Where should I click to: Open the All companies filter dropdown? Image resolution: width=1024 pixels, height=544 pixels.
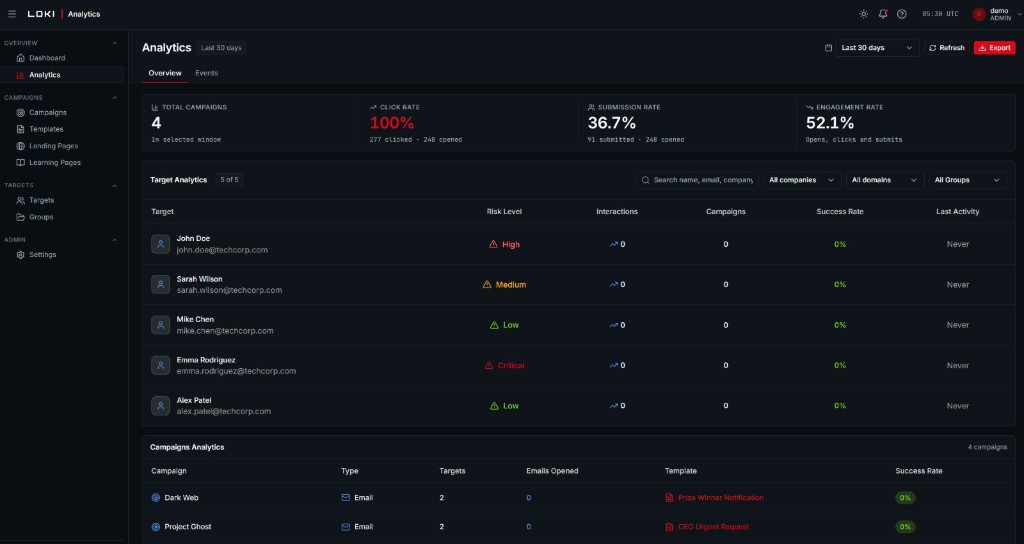(801, 180)
